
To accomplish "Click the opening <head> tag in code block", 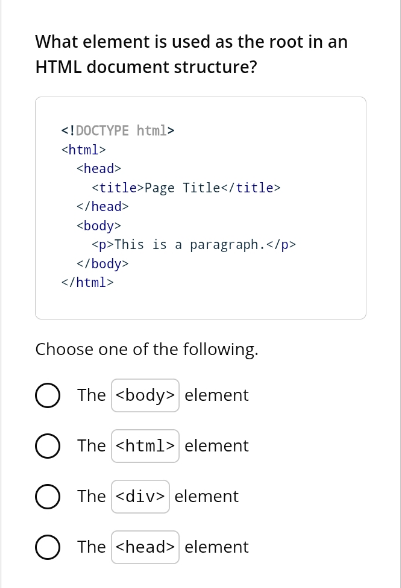I will (x=99, y=169).
